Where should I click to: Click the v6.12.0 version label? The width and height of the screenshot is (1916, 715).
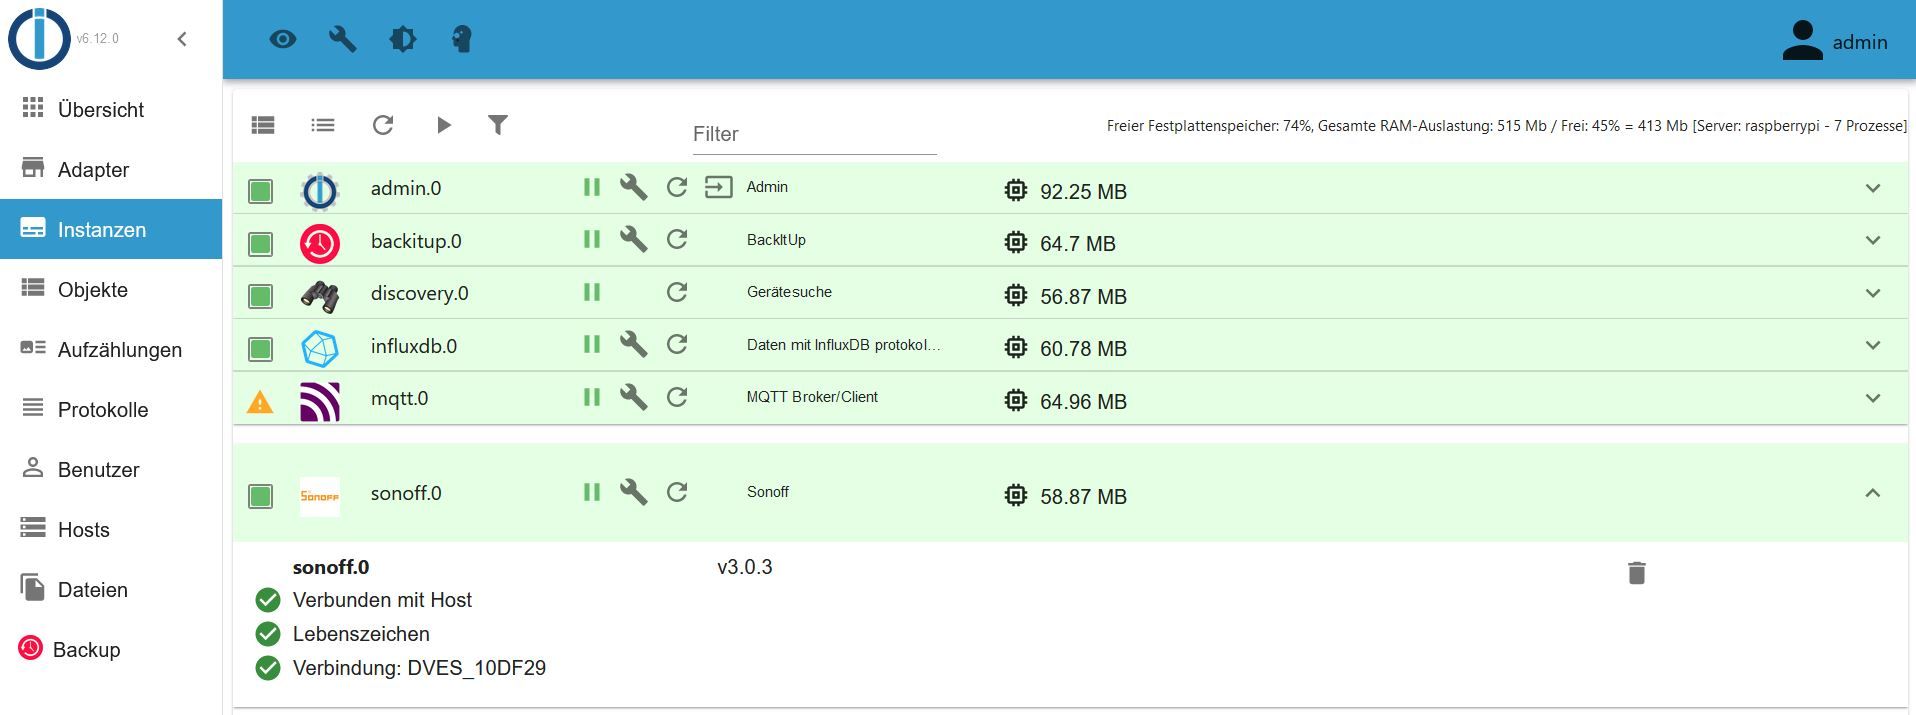[x=98, y=39]
